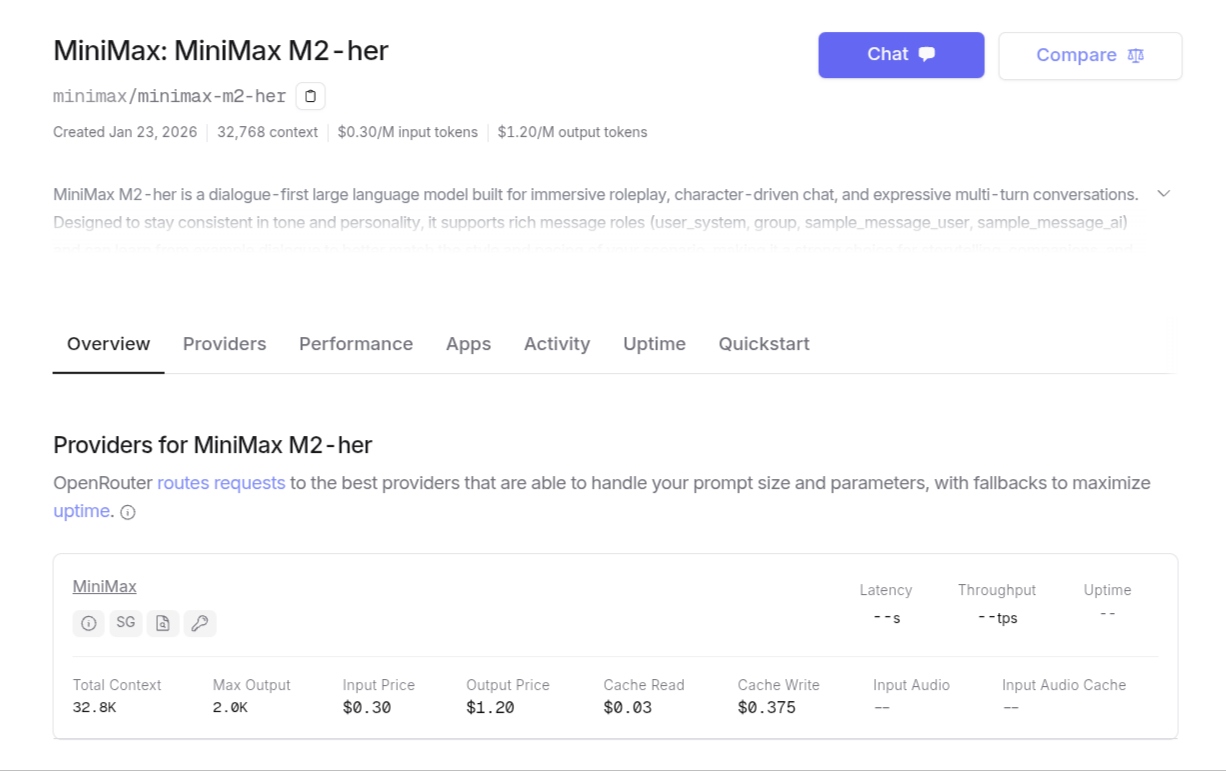
Task: Click the key icon under MiniMax provider
Action: pos(200,623)
